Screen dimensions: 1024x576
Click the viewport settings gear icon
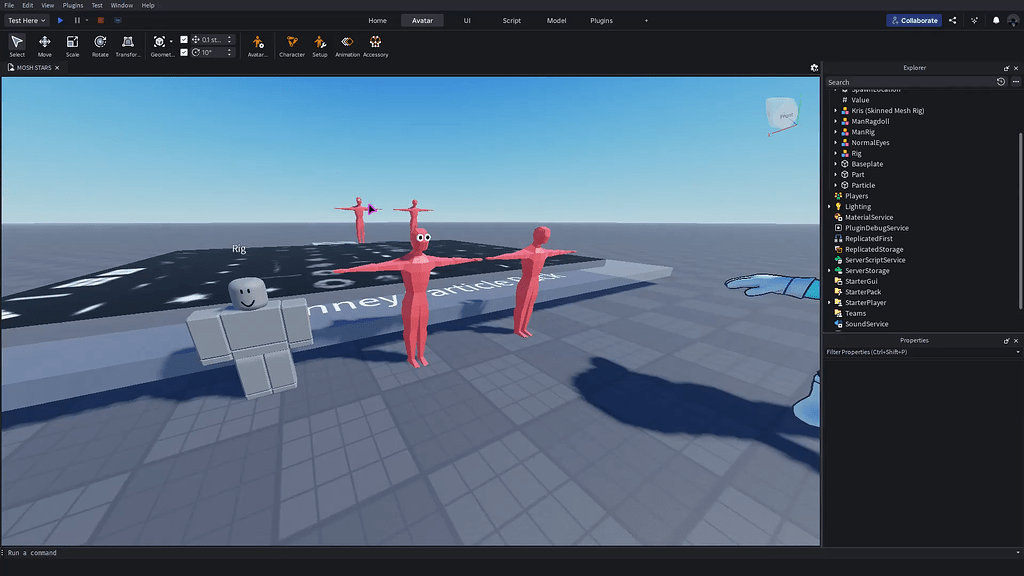[x=814, y=68]
